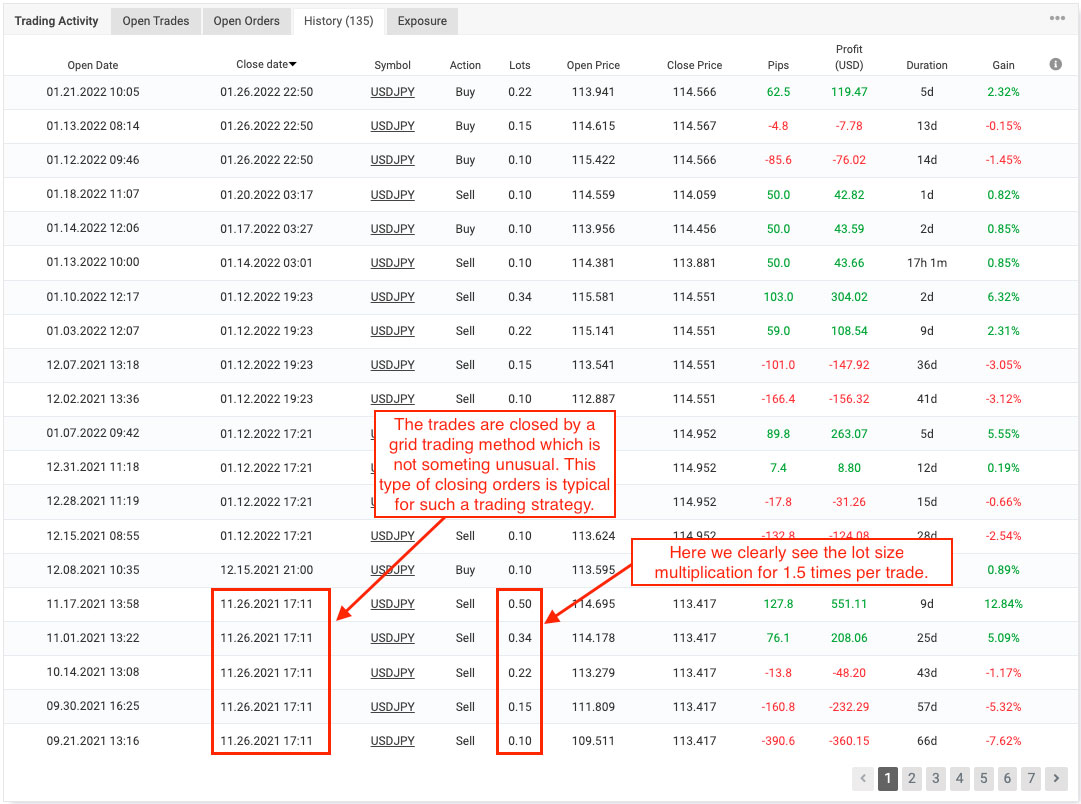Open USDJPY link in 01.13.2022 08:14 row
This screenshot has width=1081, height=804.
click(392, 125)
